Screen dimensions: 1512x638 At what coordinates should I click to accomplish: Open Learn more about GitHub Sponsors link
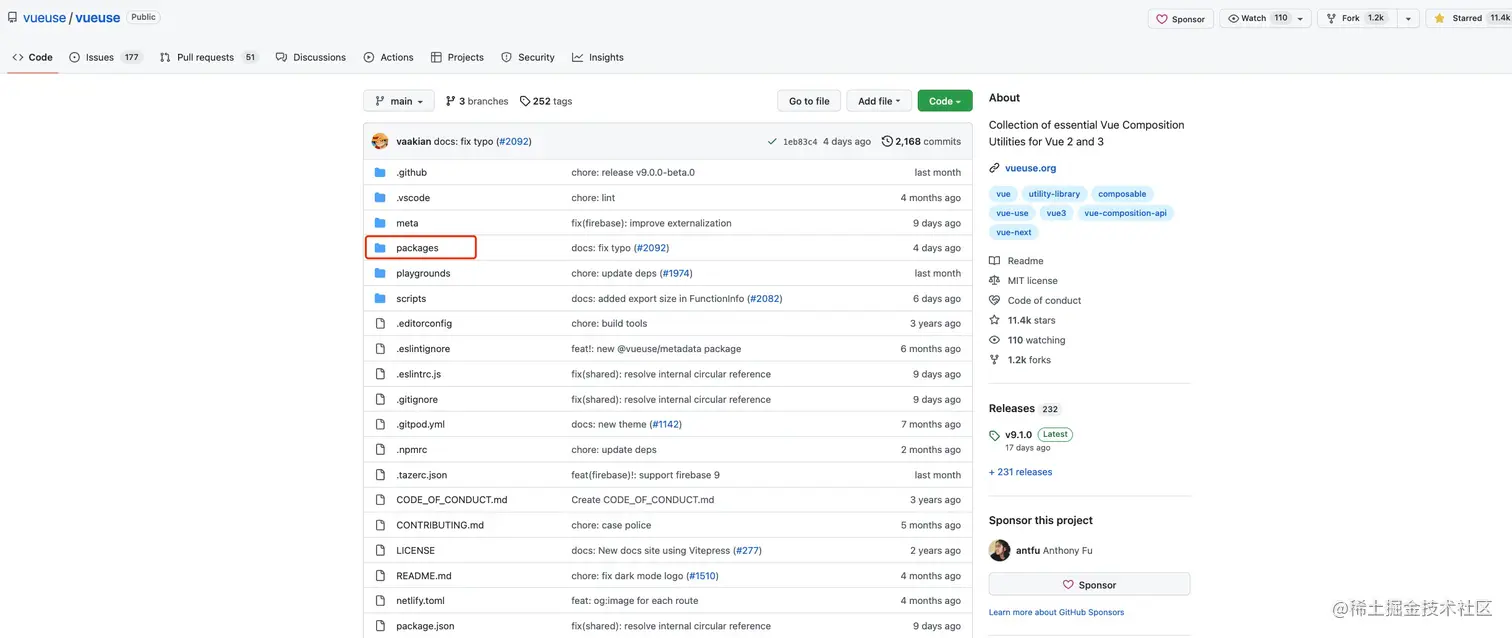point(1056,612)
